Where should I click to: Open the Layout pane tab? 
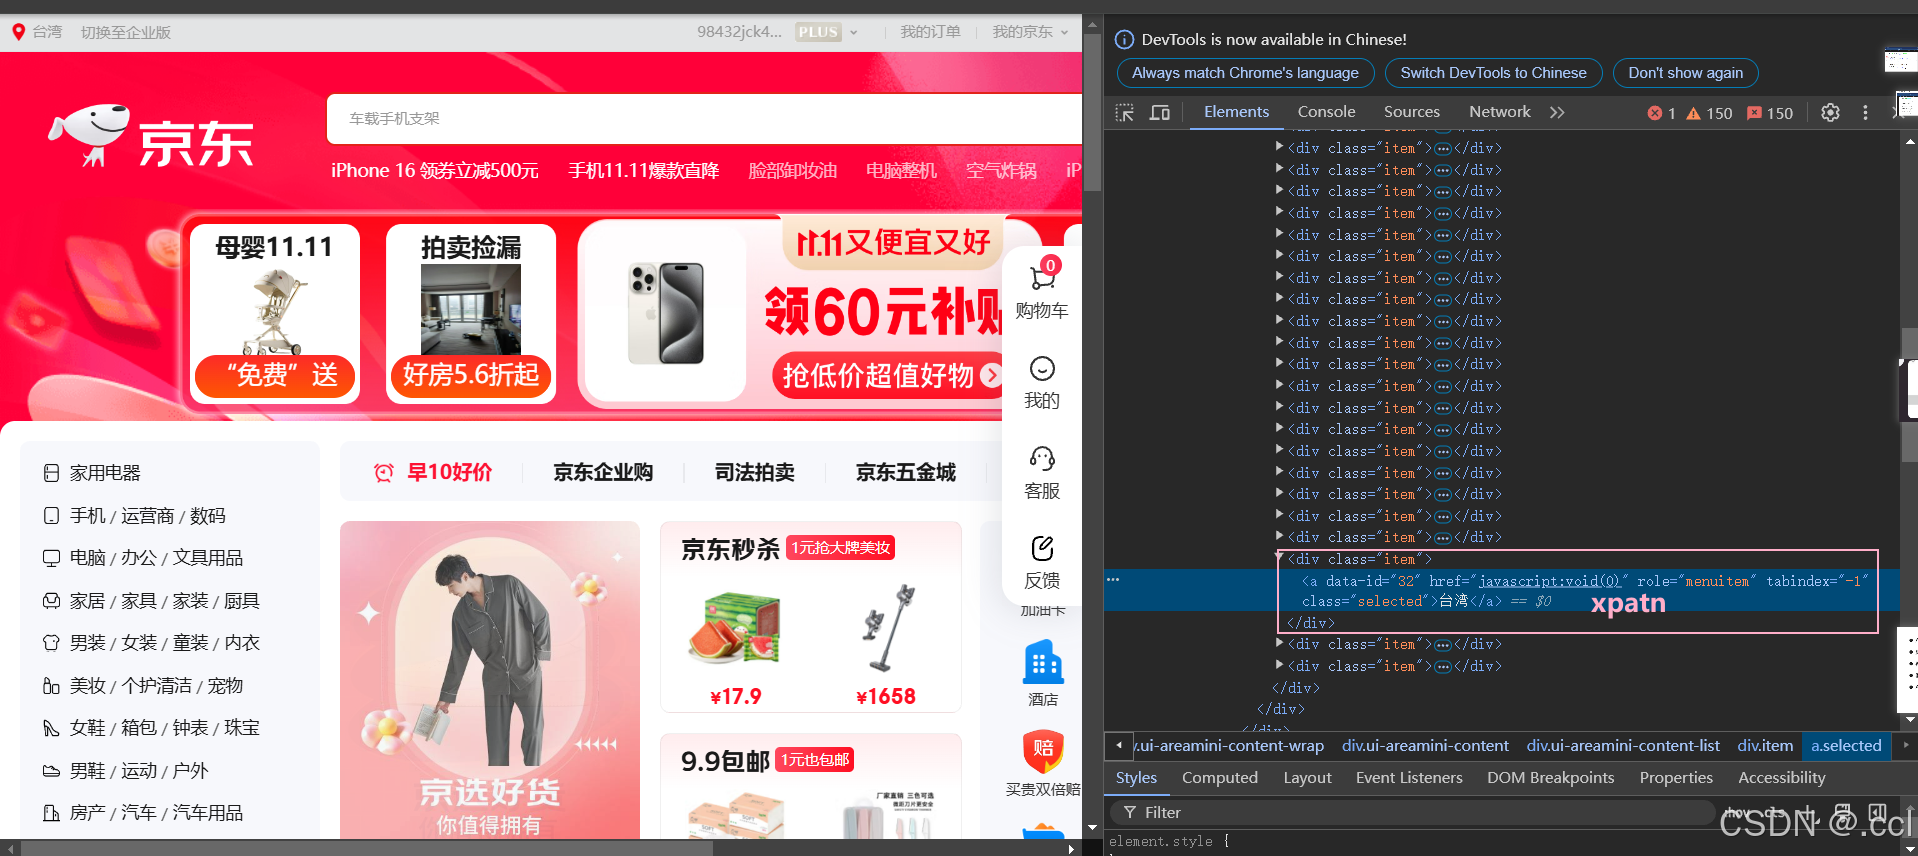point(1307,778)
